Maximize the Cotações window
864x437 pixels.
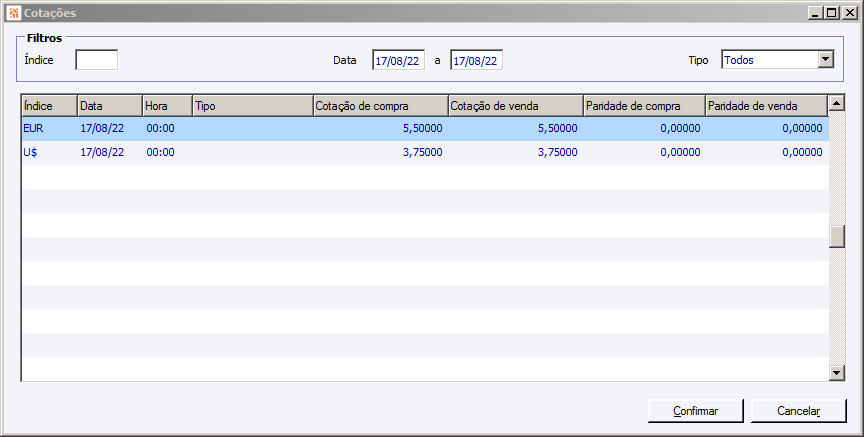[x=832, y=13]
